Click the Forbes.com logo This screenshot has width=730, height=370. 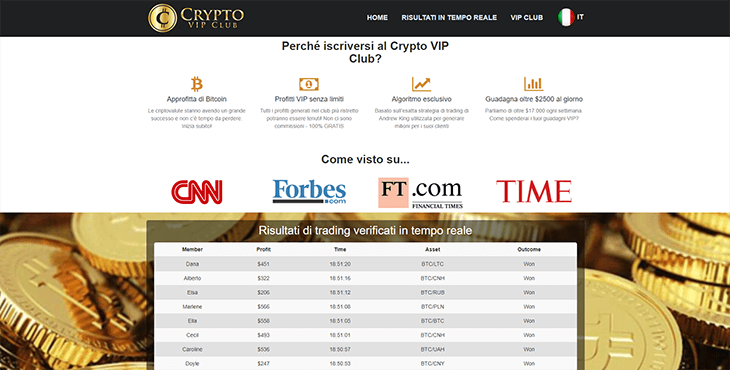click(x=309, y=192)
